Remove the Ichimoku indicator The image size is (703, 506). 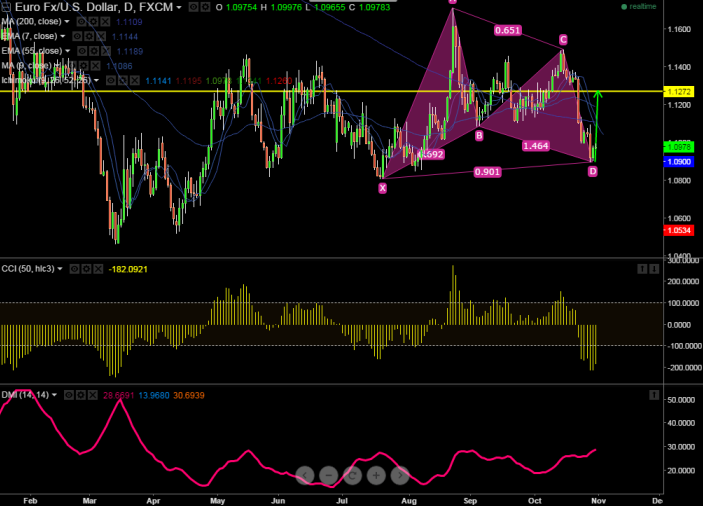[x=135, y=81]
